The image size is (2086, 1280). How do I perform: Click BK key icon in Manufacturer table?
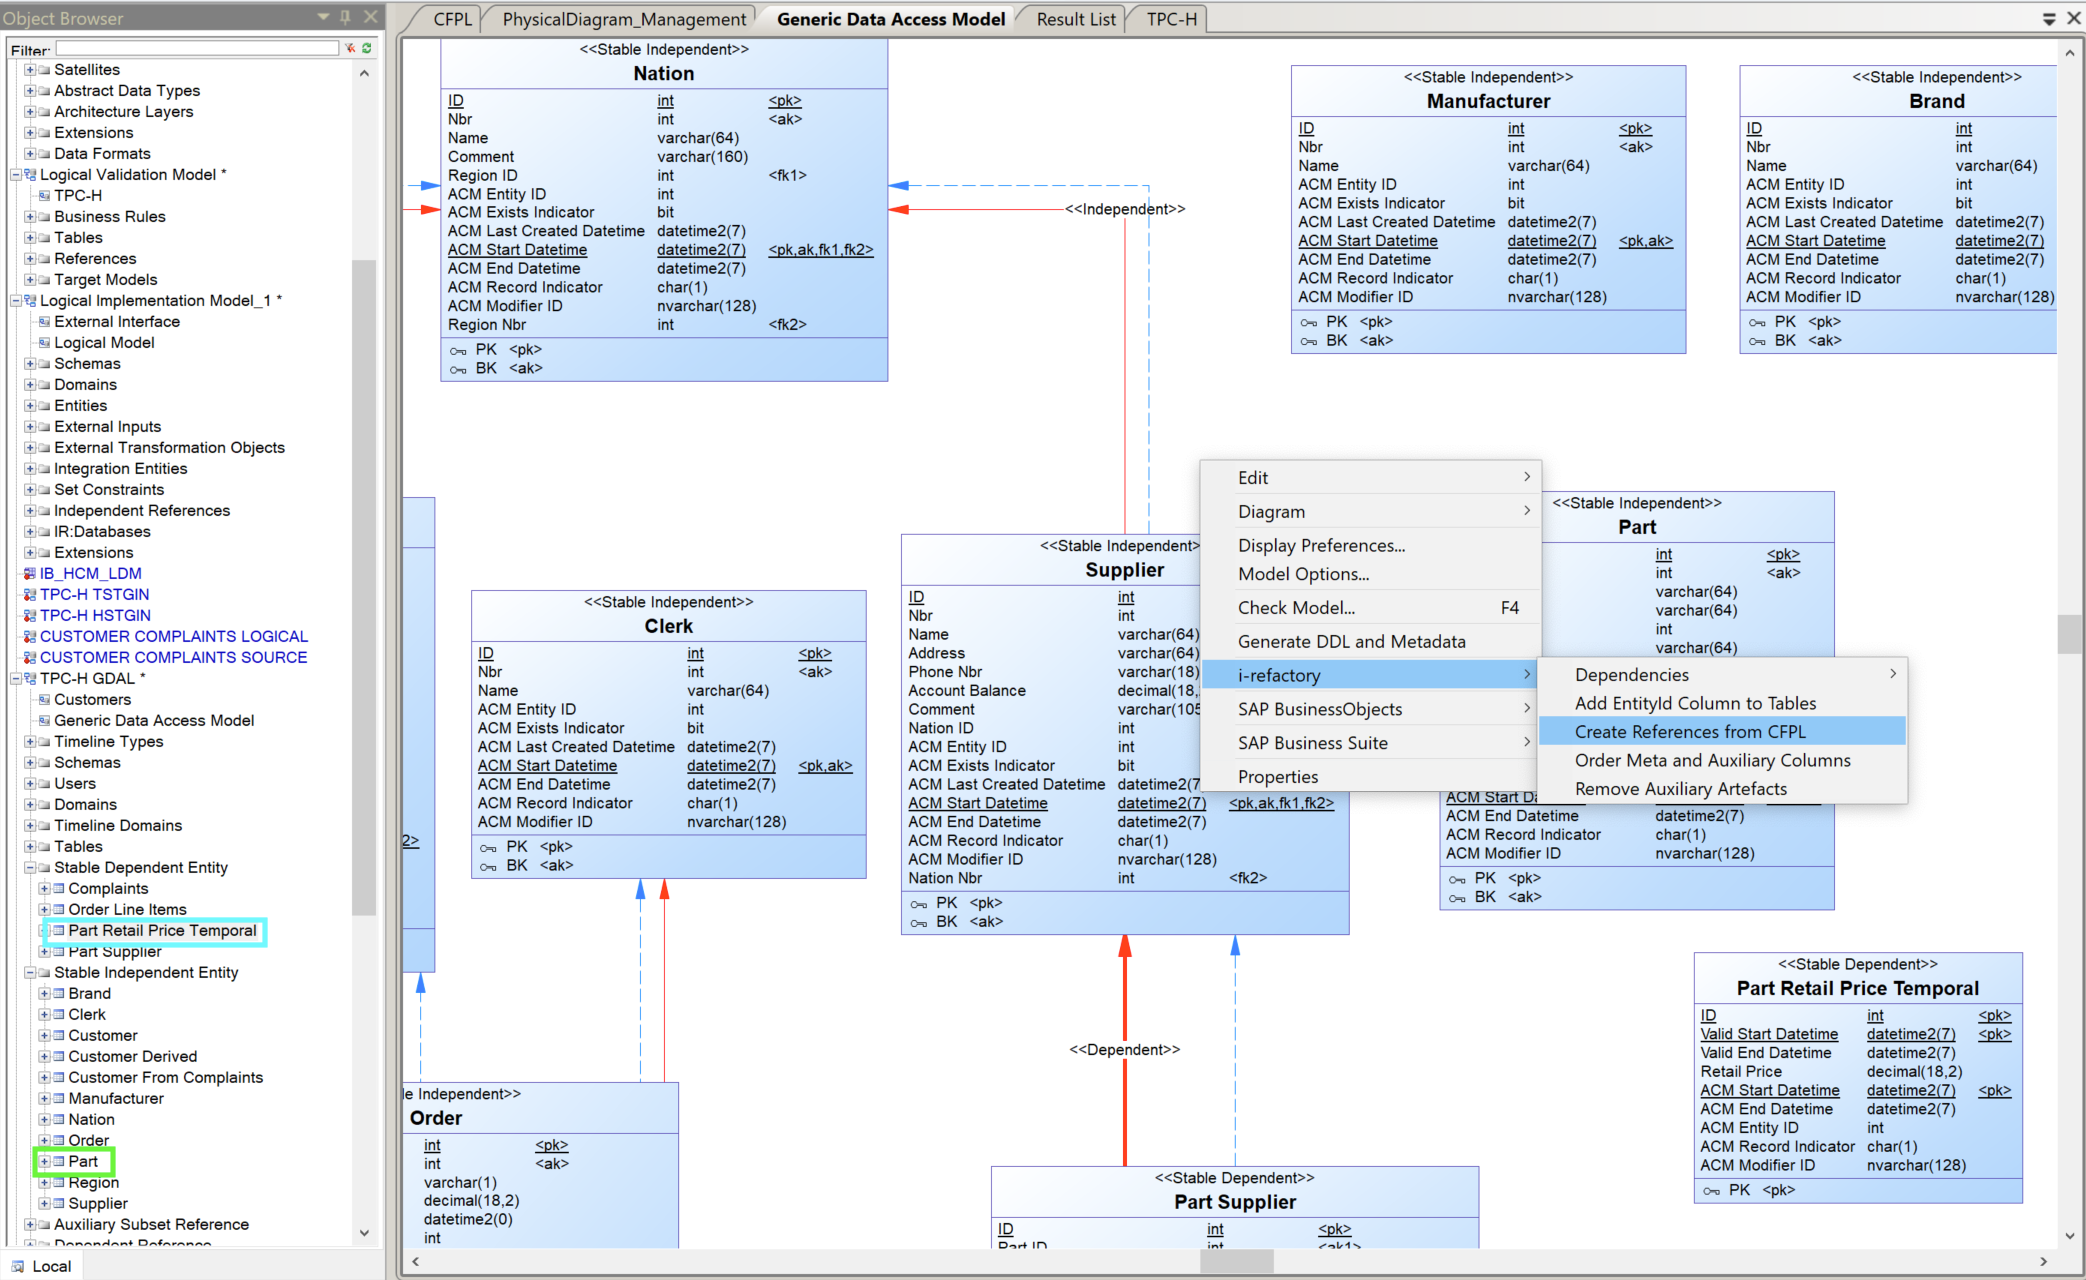pos(1309,342)
